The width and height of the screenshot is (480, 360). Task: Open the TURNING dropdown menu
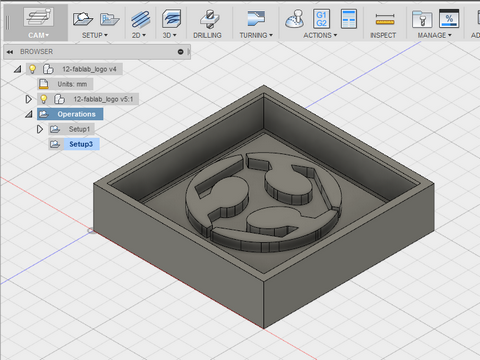256,35
